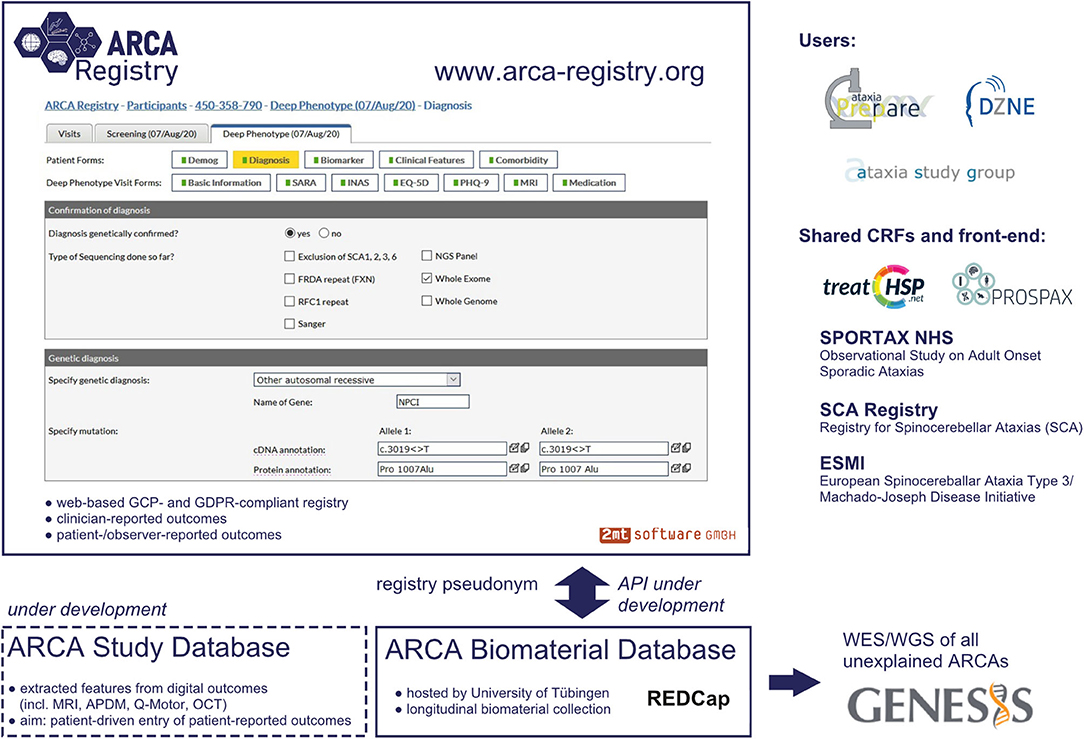Click the copy icon beside Allele 1 protein annotation
Screen dimensions: 1084x739
(525, 468)
